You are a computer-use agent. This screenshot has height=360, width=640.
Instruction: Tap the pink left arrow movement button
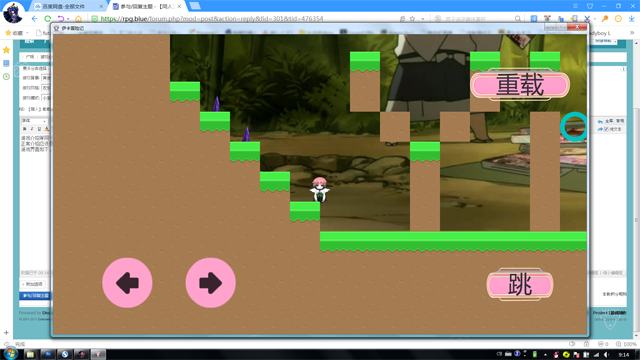(x=127, y=282)
